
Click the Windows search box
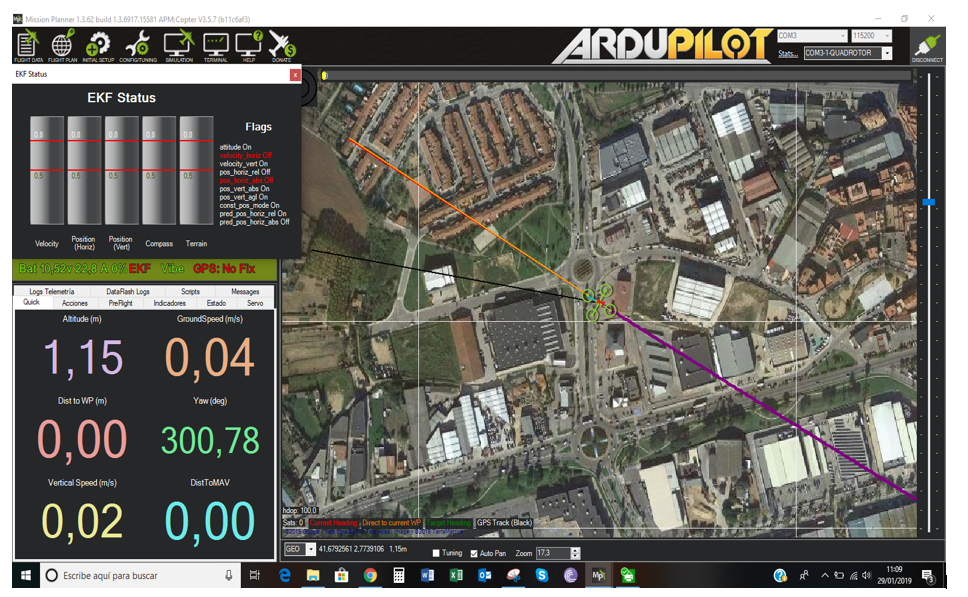[x=141, y=575]
